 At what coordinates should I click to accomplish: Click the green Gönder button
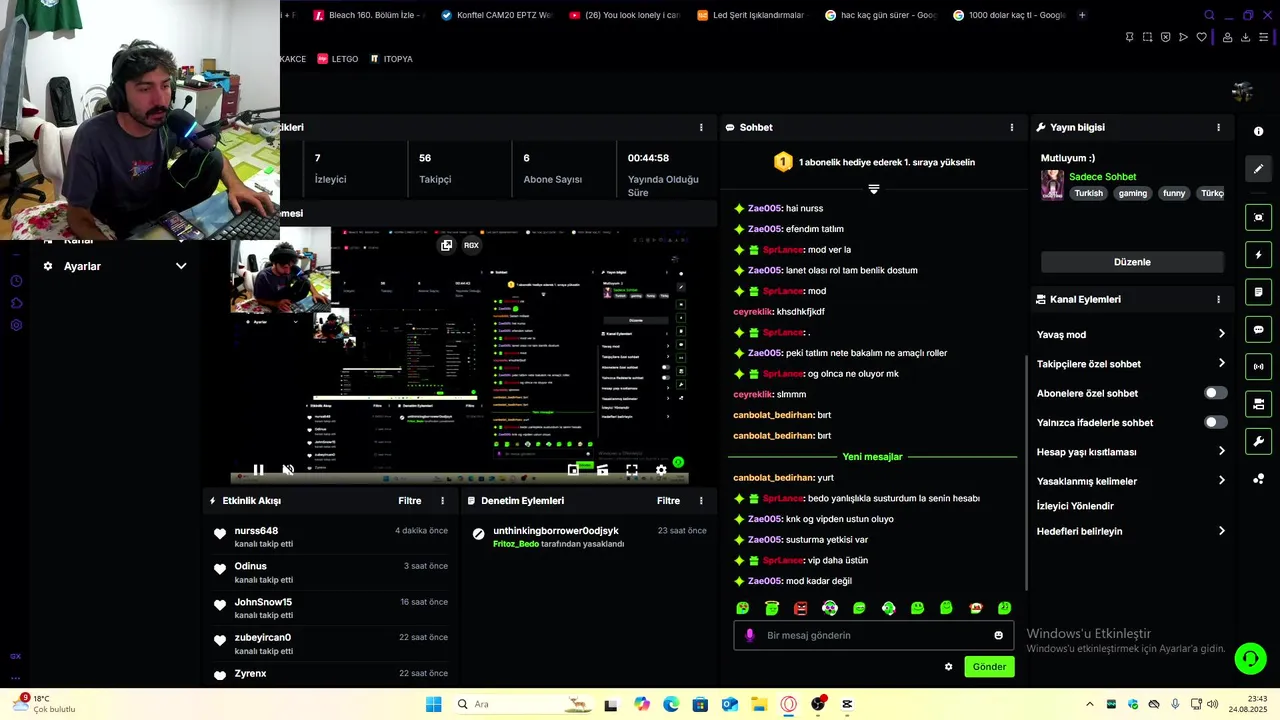pyautogui.click(x=989, y=667)
